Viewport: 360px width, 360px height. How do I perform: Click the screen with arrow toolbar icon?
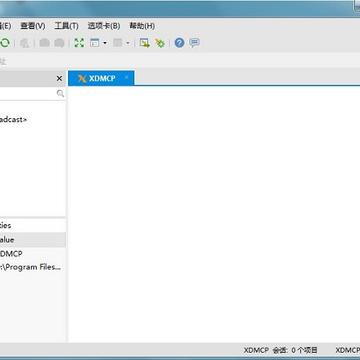[145, 43]
